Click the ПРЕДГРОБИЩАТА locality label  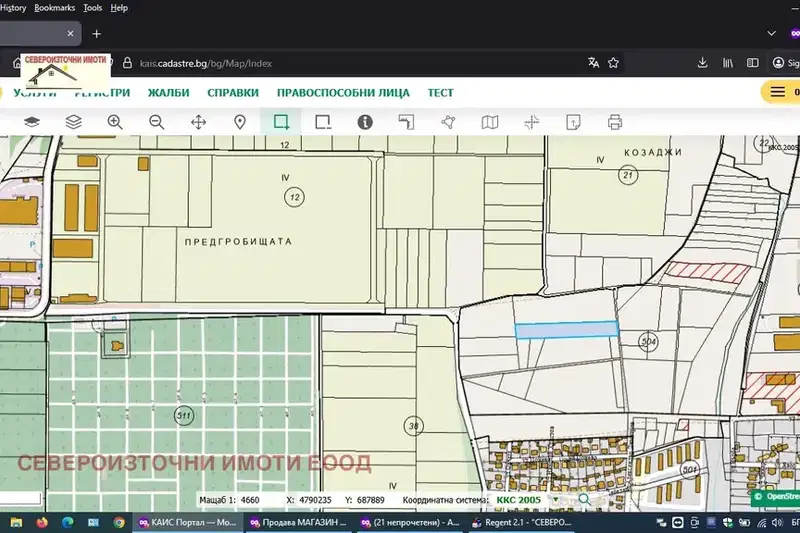[238, 242]
